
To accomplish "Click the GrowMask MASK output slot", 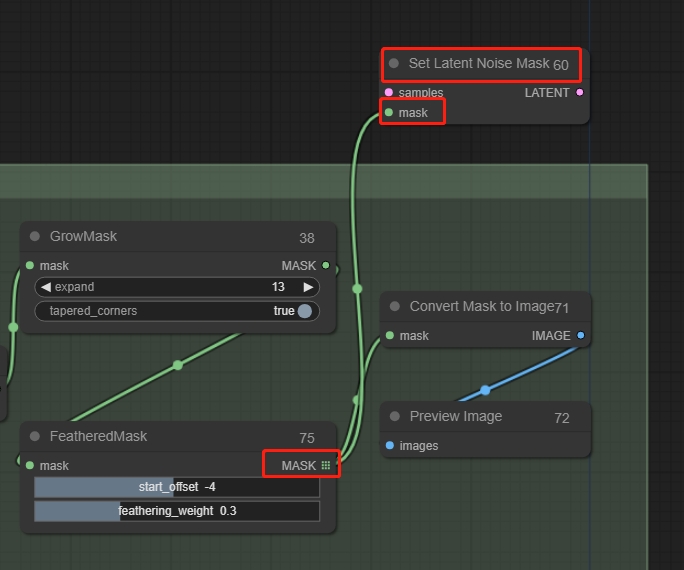I will (326, 266).
